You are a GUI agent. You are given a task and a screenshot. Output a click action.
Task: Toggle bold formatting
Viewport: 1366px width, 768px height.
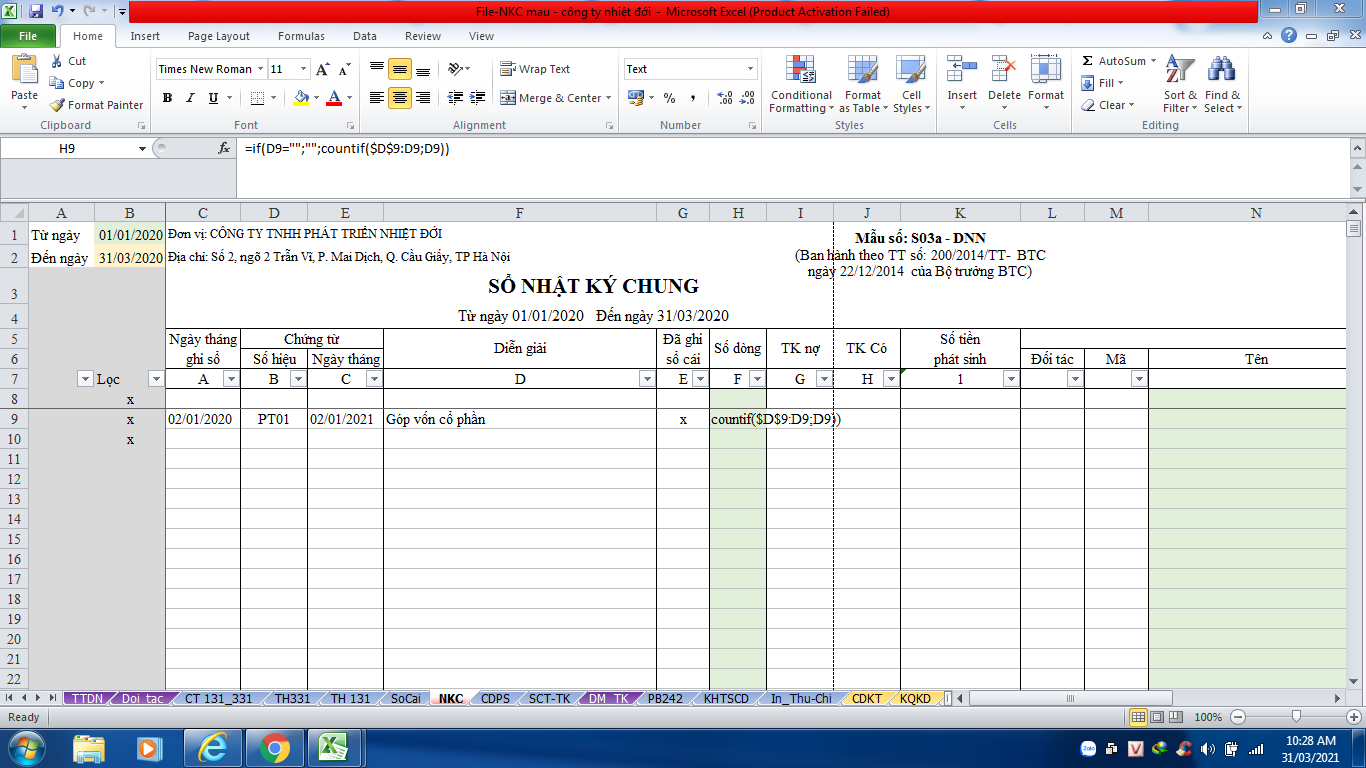tap(167, 98)
